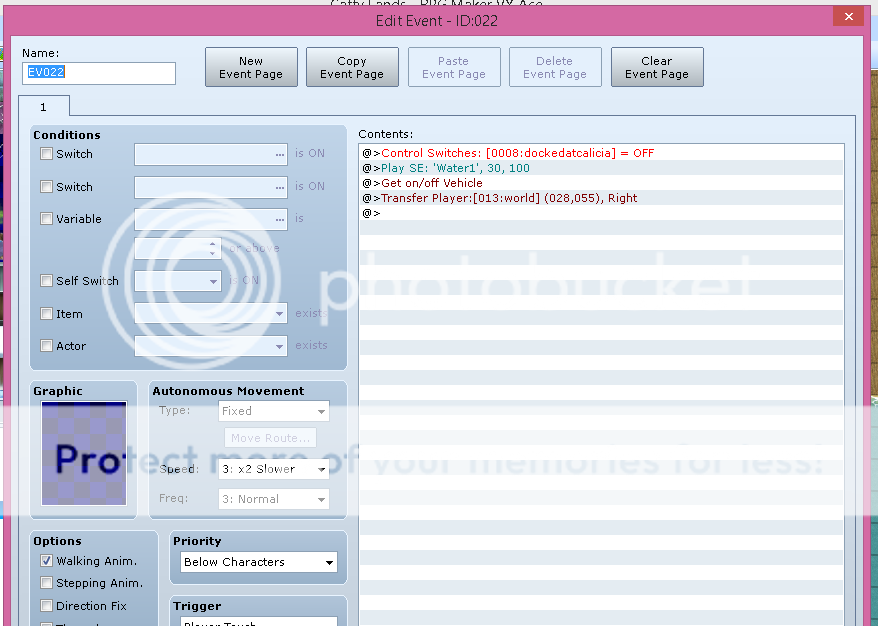Close the Edit Event window
The height and width of the screenshot is (626, 878).
point(848,17)
